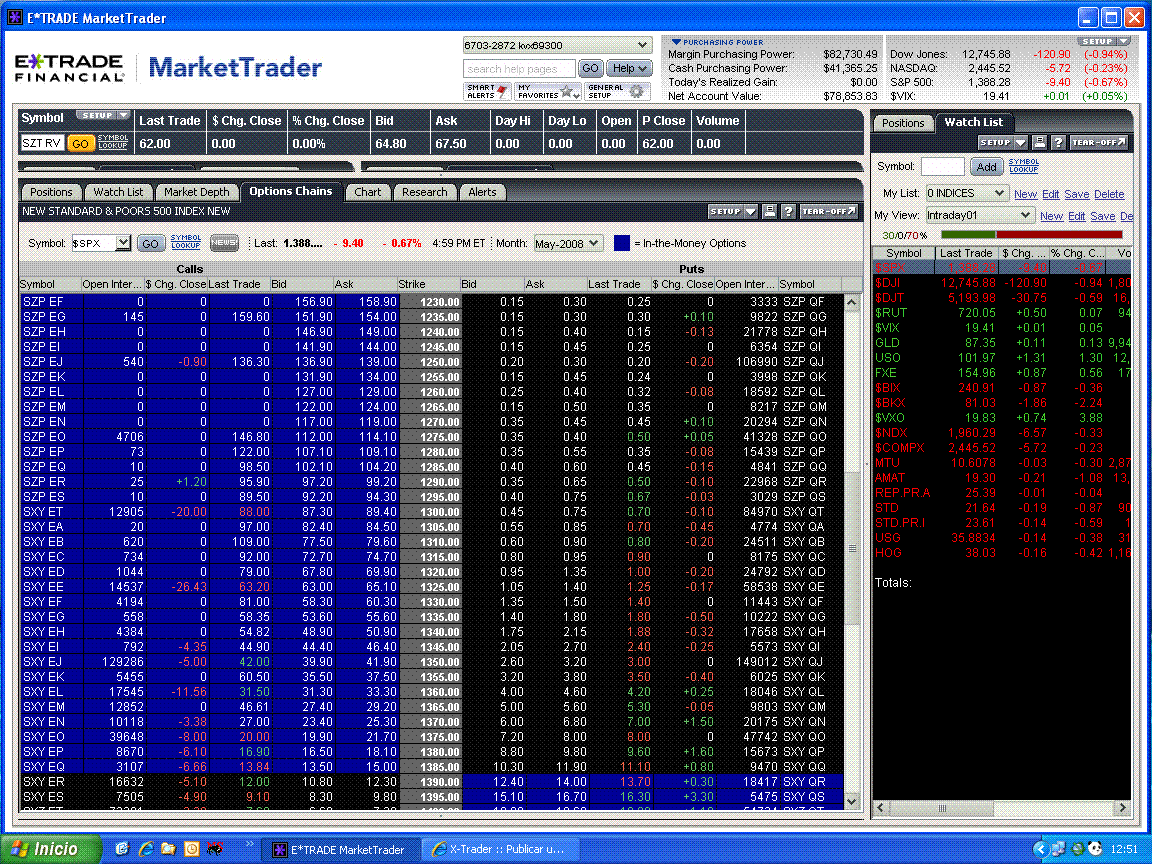Click the E*TRADE title bar app icon

pyautogui.click(x=14, y=18)
